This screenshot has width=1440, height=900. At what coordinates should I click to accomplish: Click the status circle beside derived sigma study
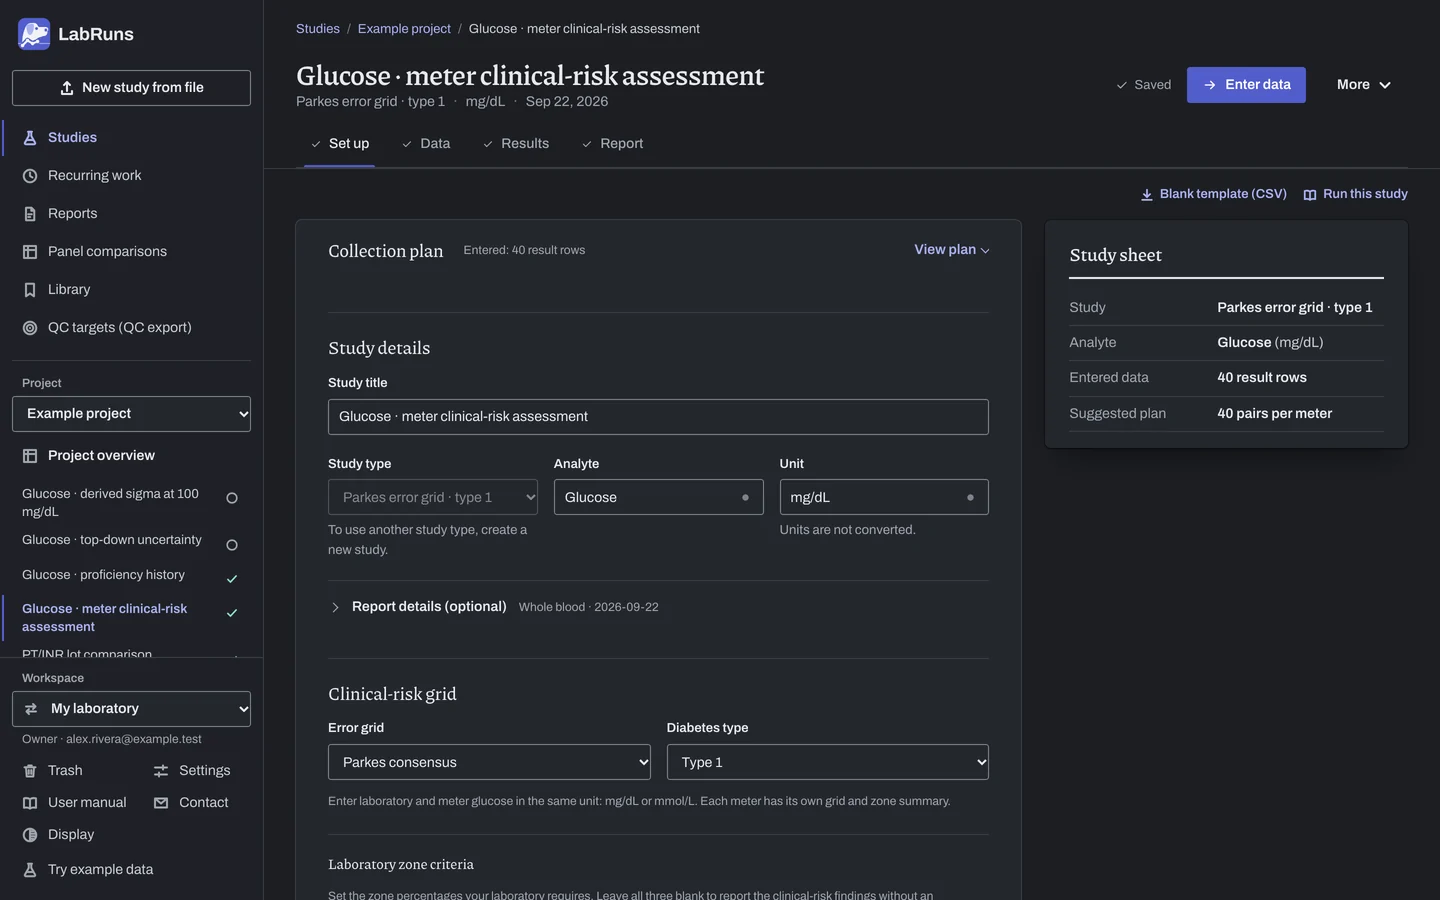pos(232,498)
